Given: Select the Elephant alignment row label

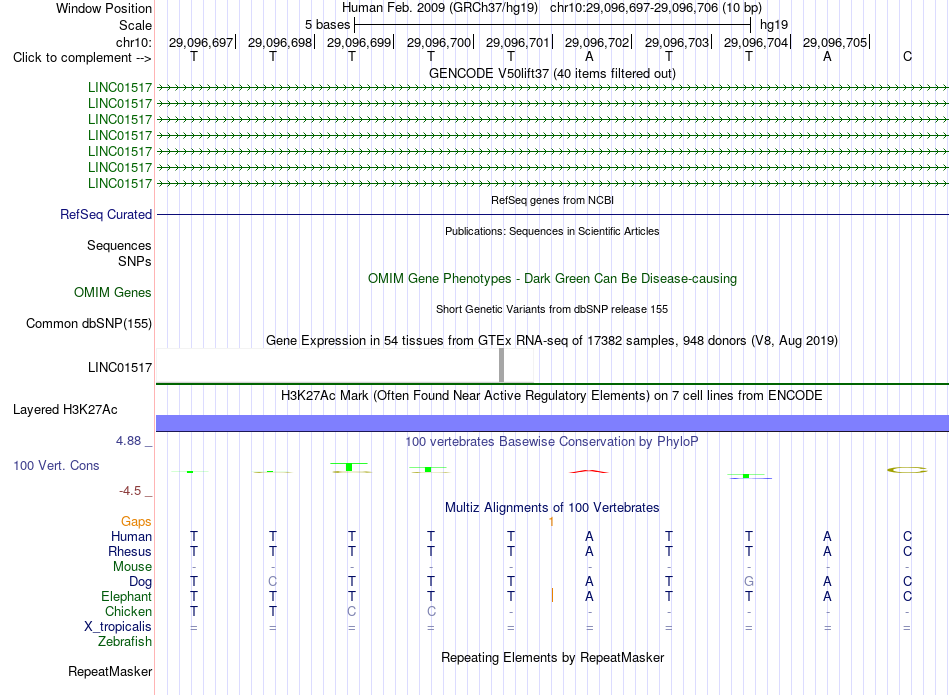Looking at the screenshot, I should [x=126, y=597].
